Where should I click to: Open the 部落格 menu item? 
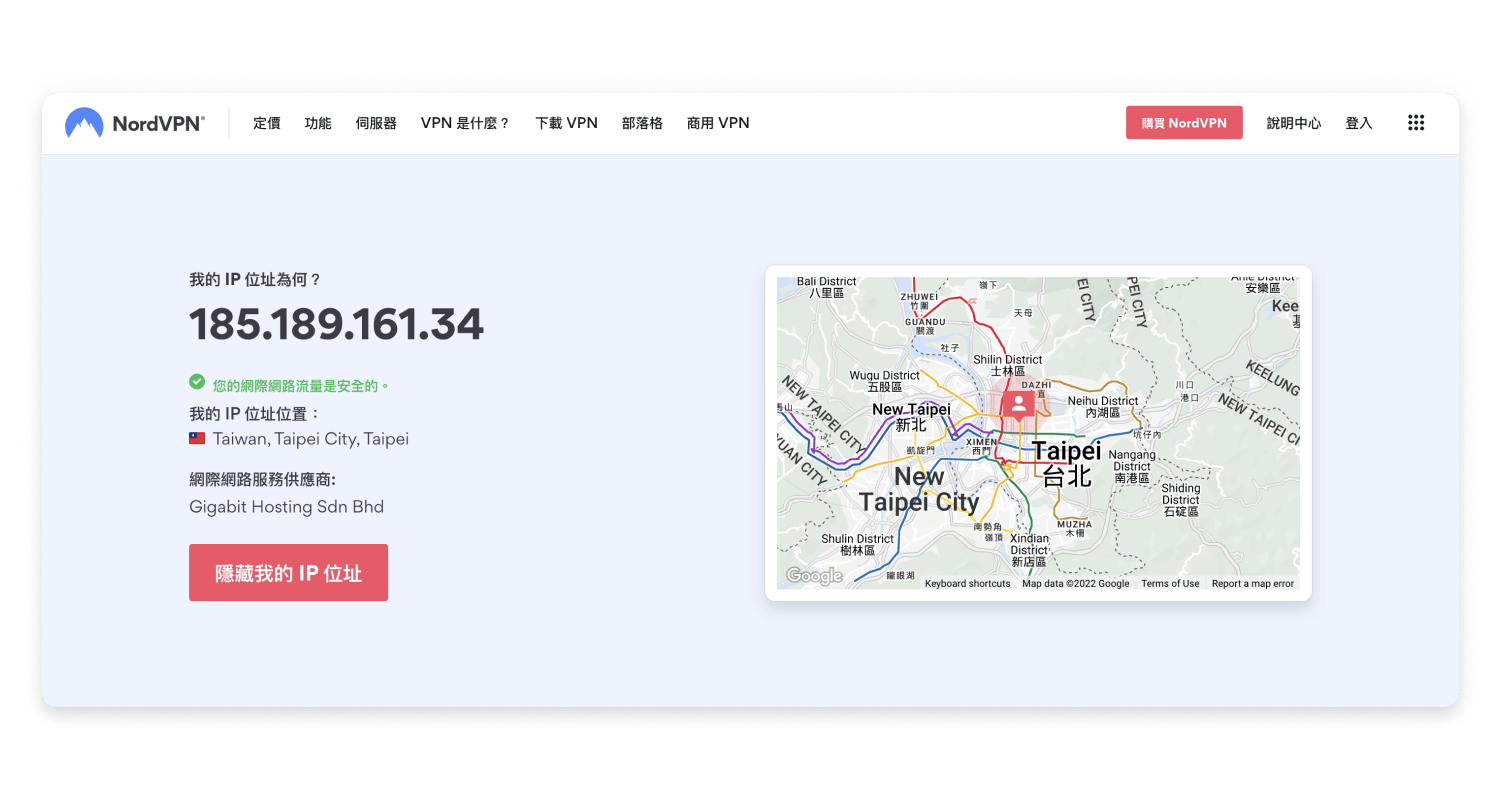tap(642, 123)
